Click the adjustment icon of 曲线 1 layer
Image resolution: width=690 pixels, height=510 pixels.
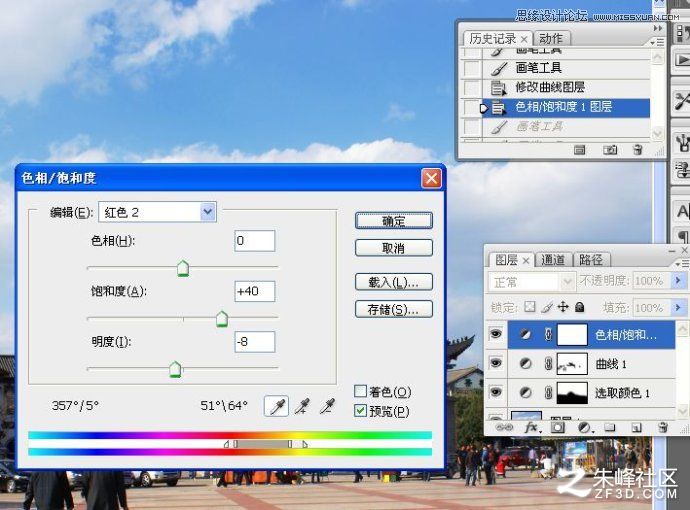tap(525, 364)
